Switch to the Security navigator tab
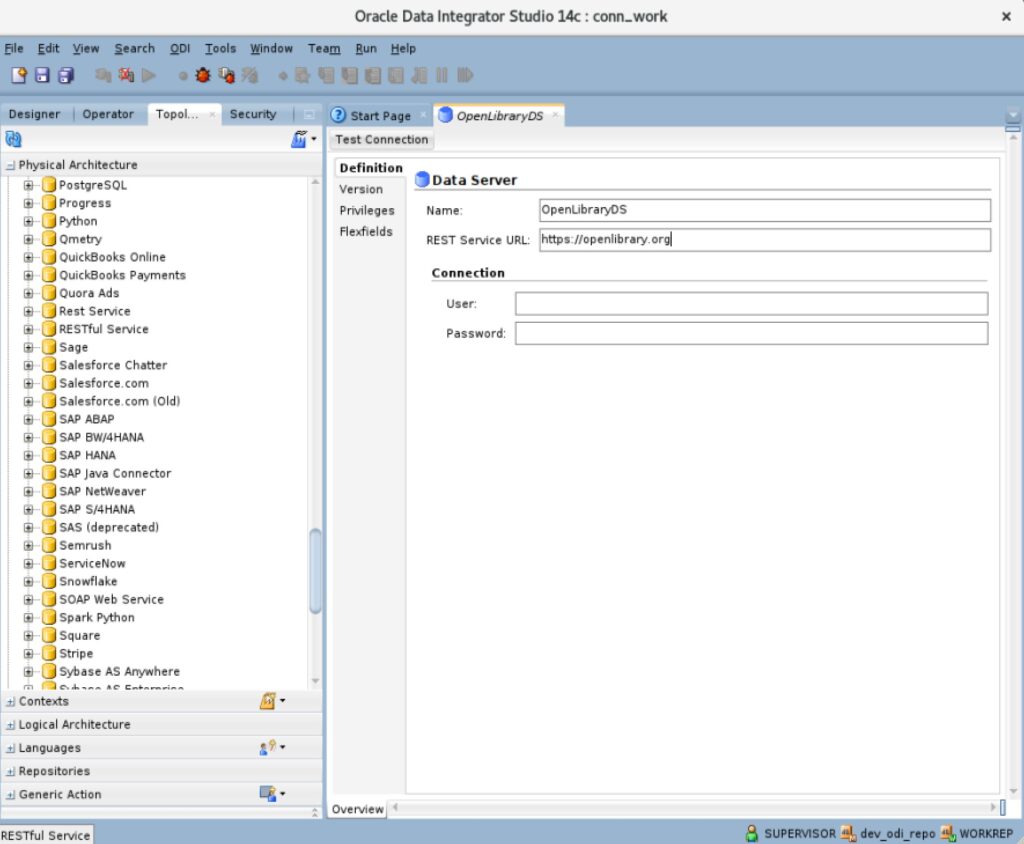This screenshot has width=1024, height=844. (253, 114)
